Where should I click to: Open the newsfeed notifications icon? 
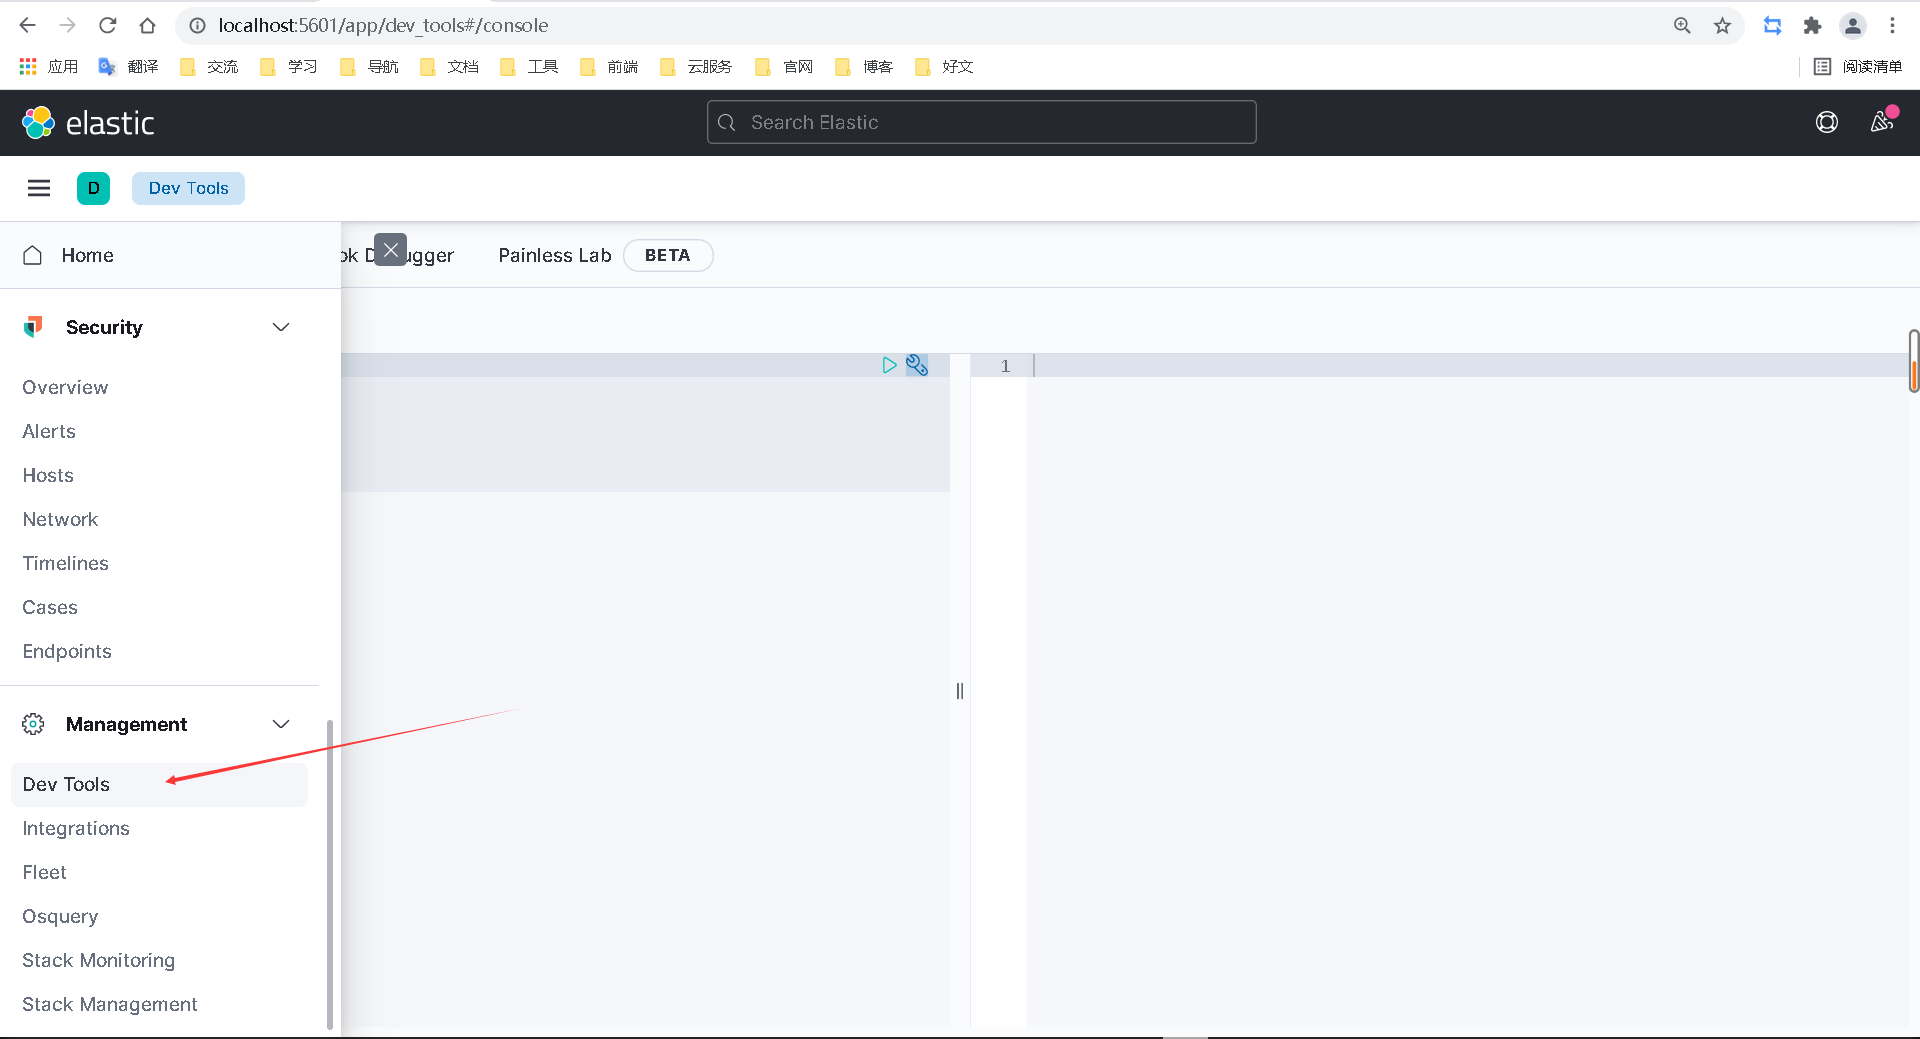[x=1883, y=121]
